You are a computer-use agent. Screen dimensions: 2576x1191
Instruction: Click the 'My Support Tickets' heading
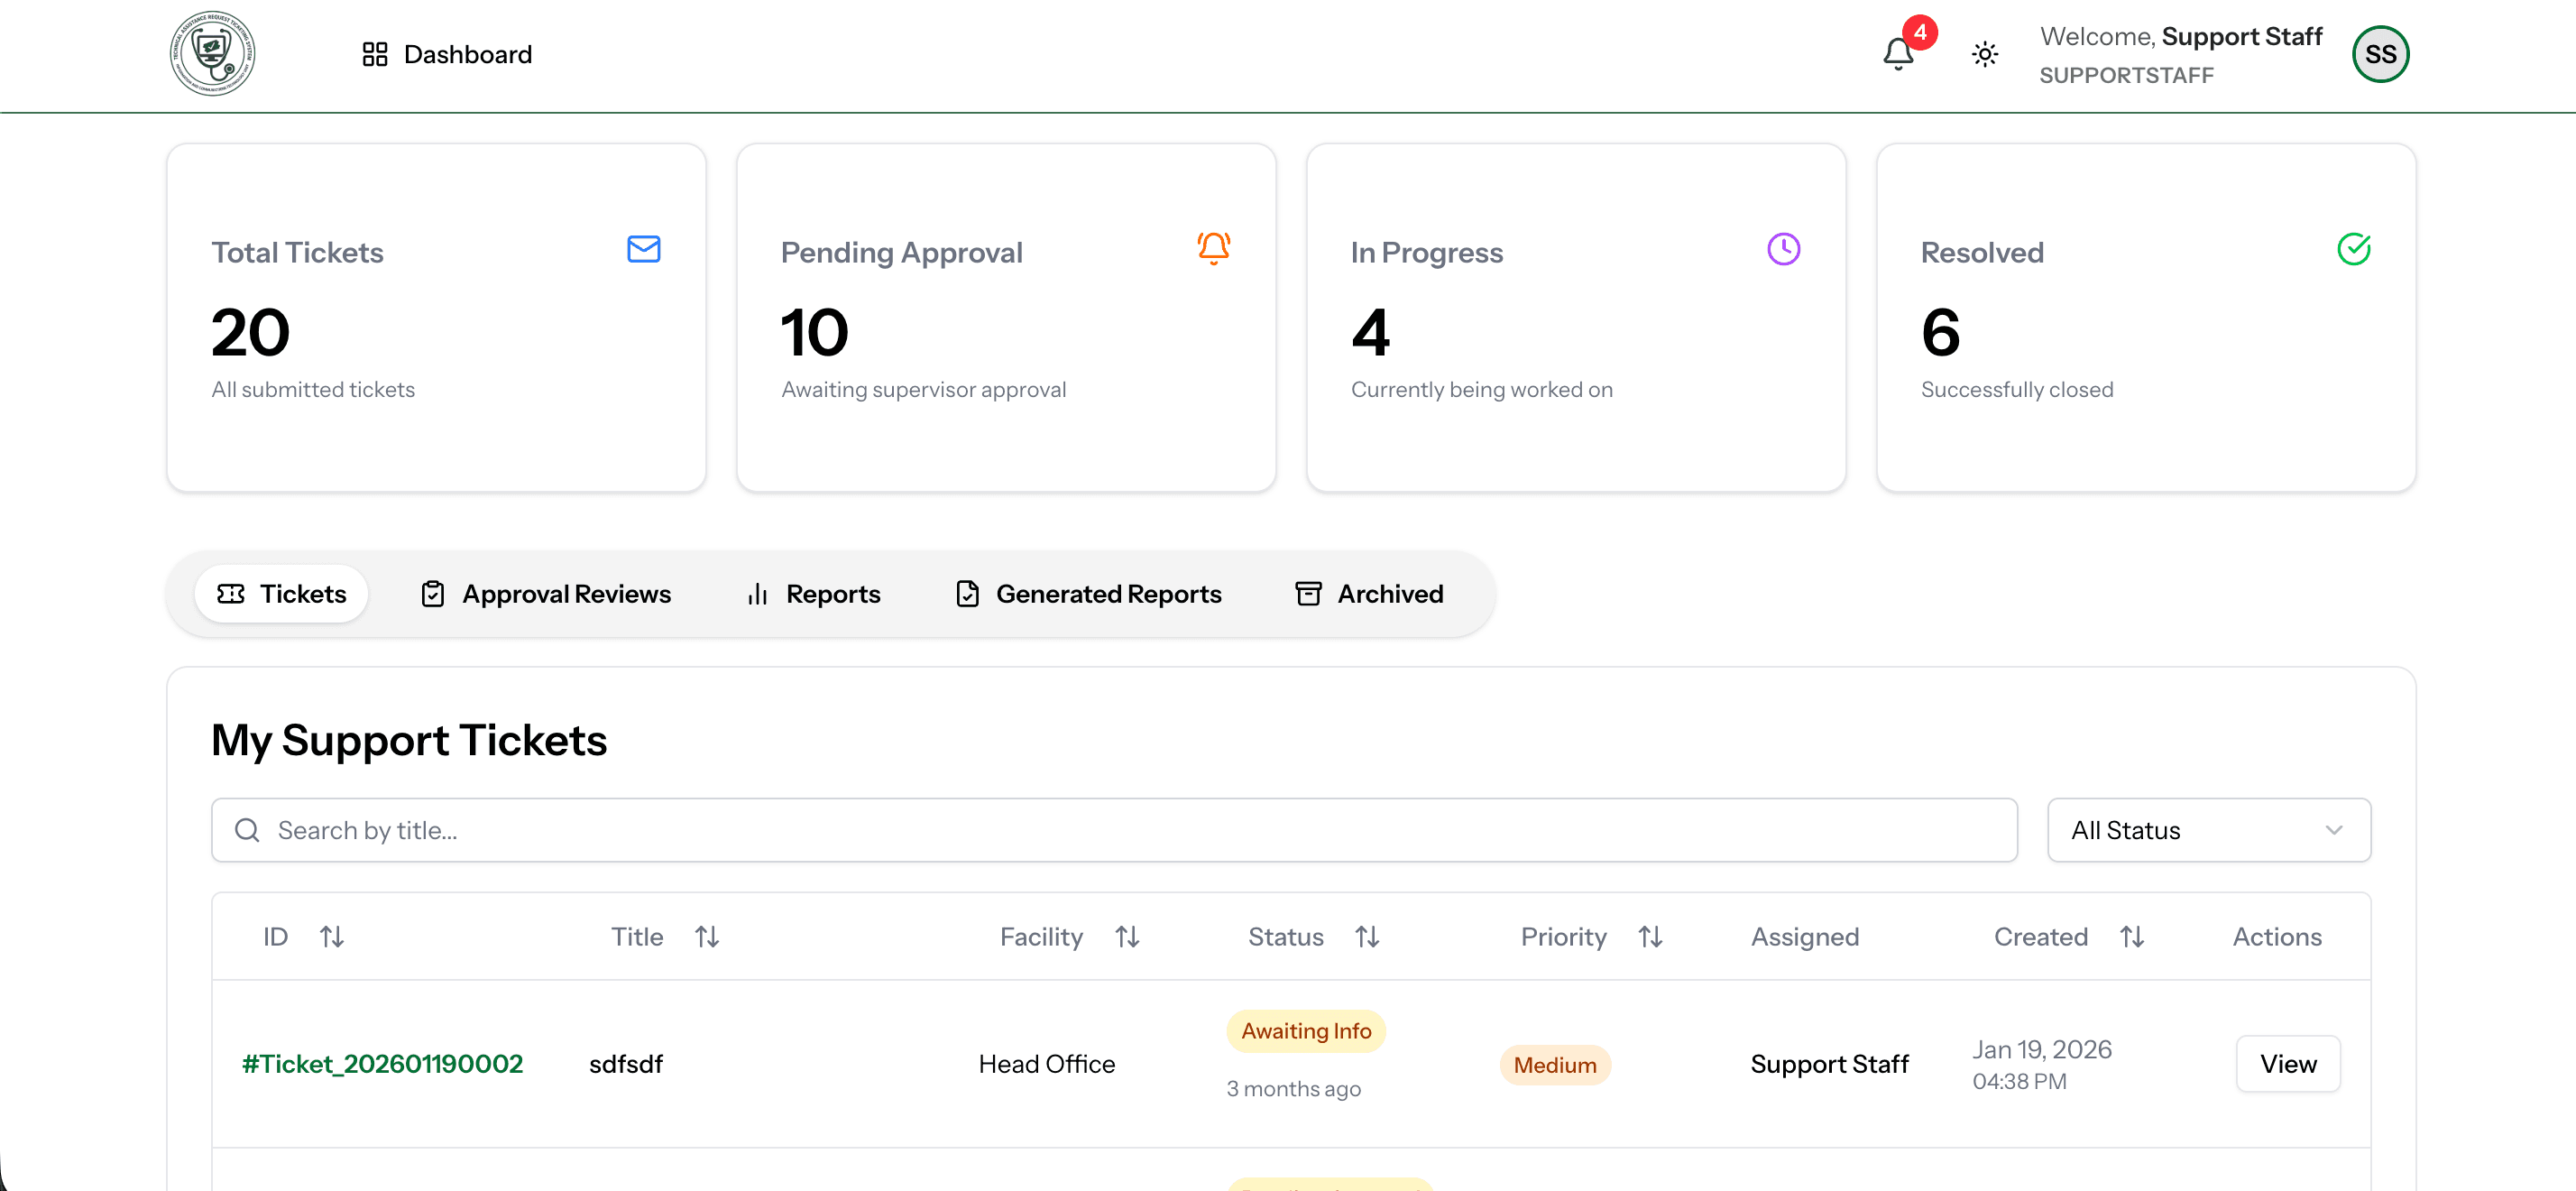tap(409, 740)
